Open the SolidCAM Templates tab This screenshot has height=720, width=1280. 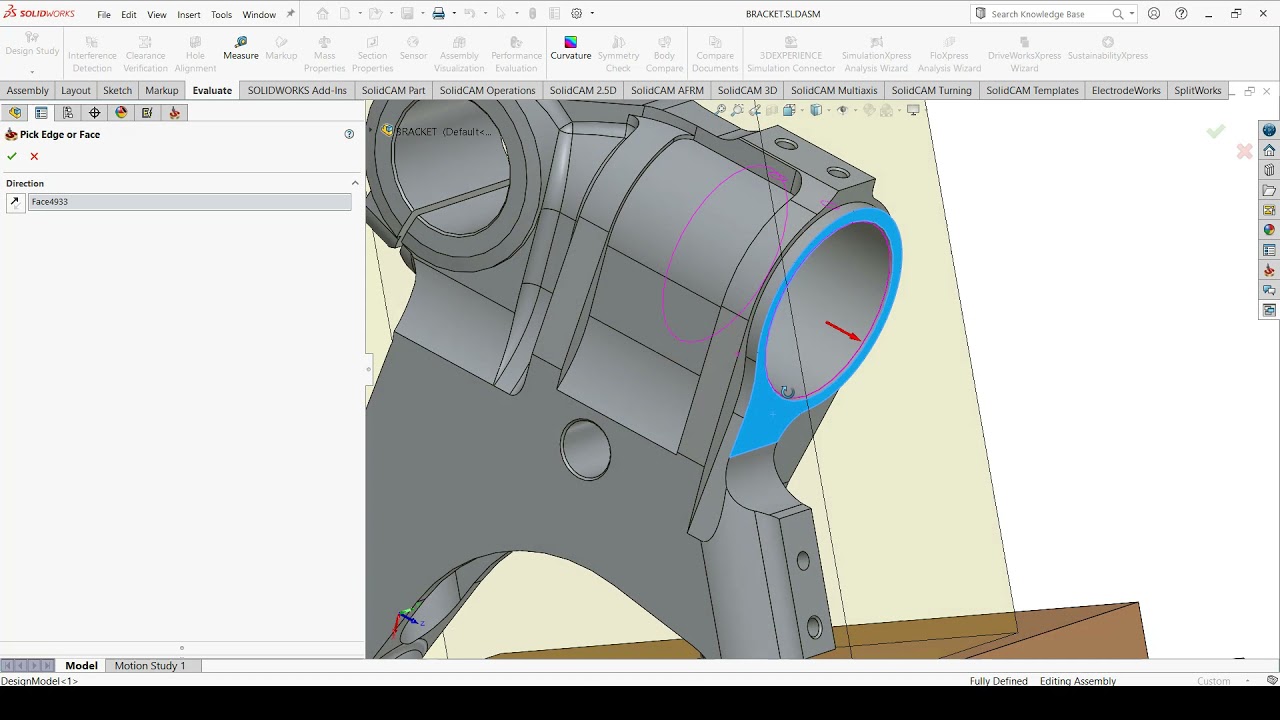(1032, 90)
